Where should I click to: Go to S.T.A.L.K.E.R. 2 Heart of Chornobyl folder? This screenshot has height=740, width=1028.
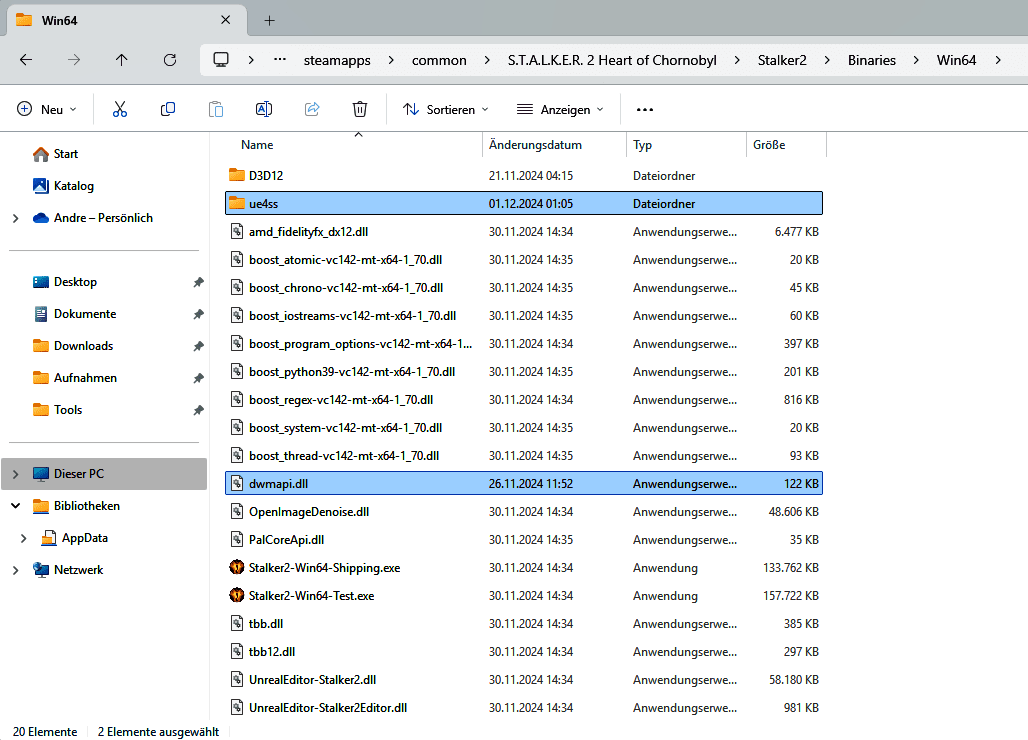(x=612, y=60)
